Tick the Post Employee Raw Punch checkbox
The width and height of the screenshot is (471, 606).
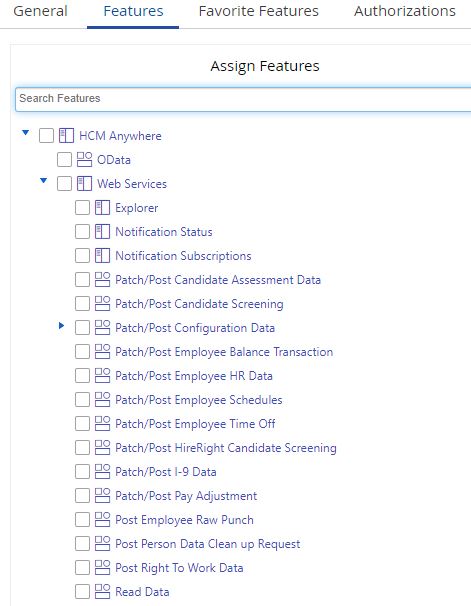[x=82, y=519]
